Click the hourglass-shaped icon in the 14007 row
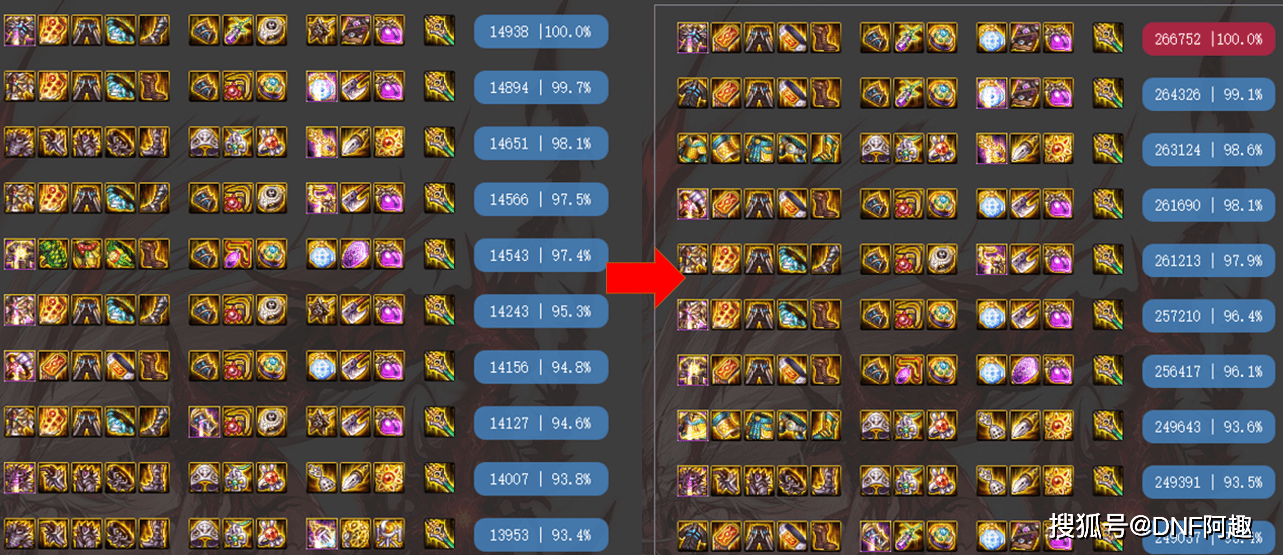This screenshot has width=1283, height=555. point(321,477)
